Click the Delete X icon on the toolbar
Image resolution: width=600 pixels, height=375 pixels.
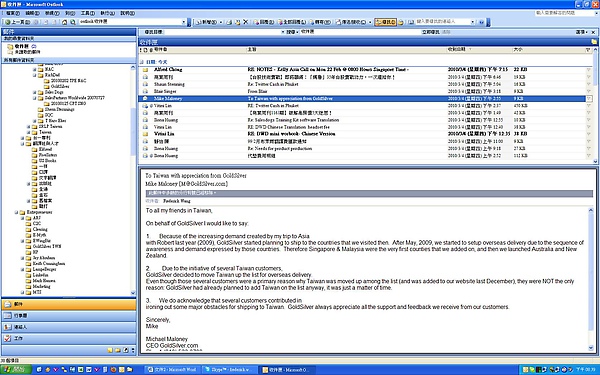pyautogui.click(x=246, y=22)
